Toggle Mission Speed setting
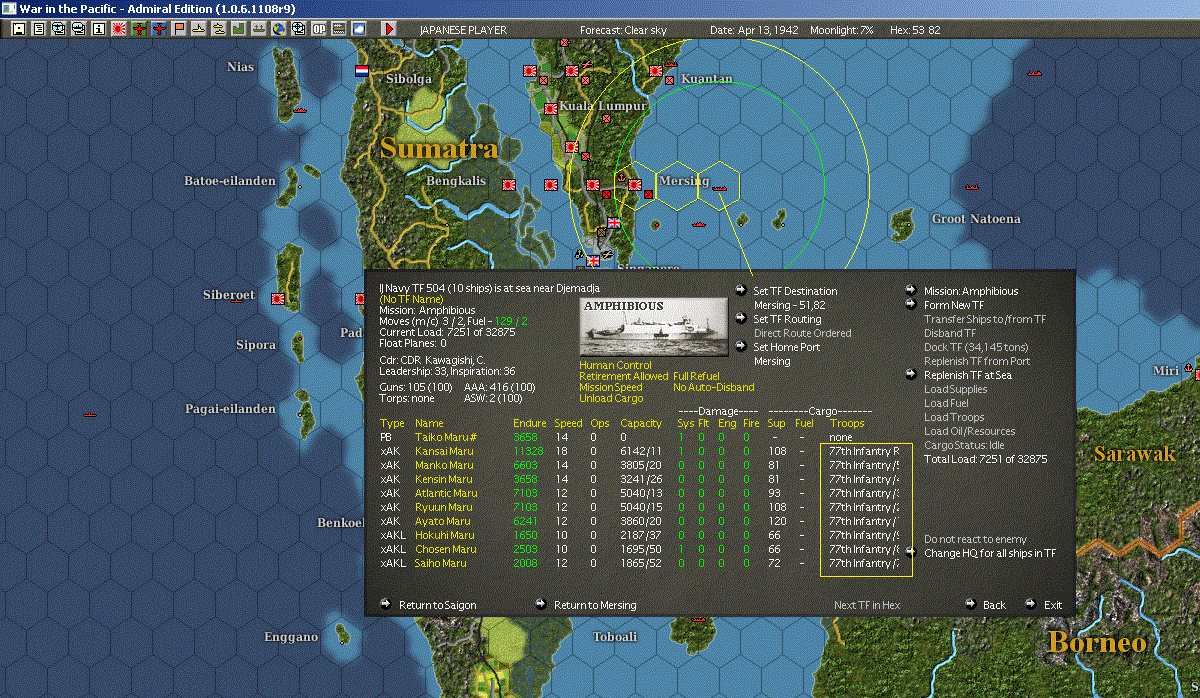 (x=609, y=387)
